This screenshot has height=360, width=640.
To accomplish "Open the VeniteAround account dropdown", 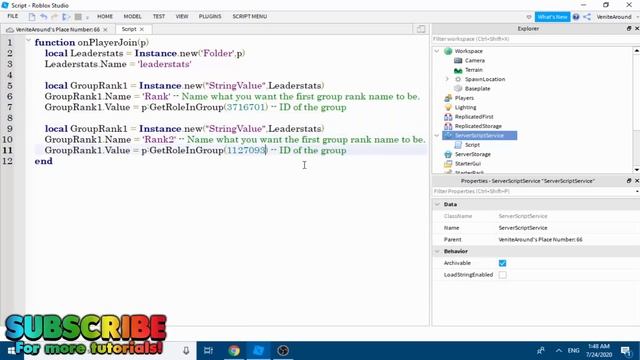I will pos(617,17).
